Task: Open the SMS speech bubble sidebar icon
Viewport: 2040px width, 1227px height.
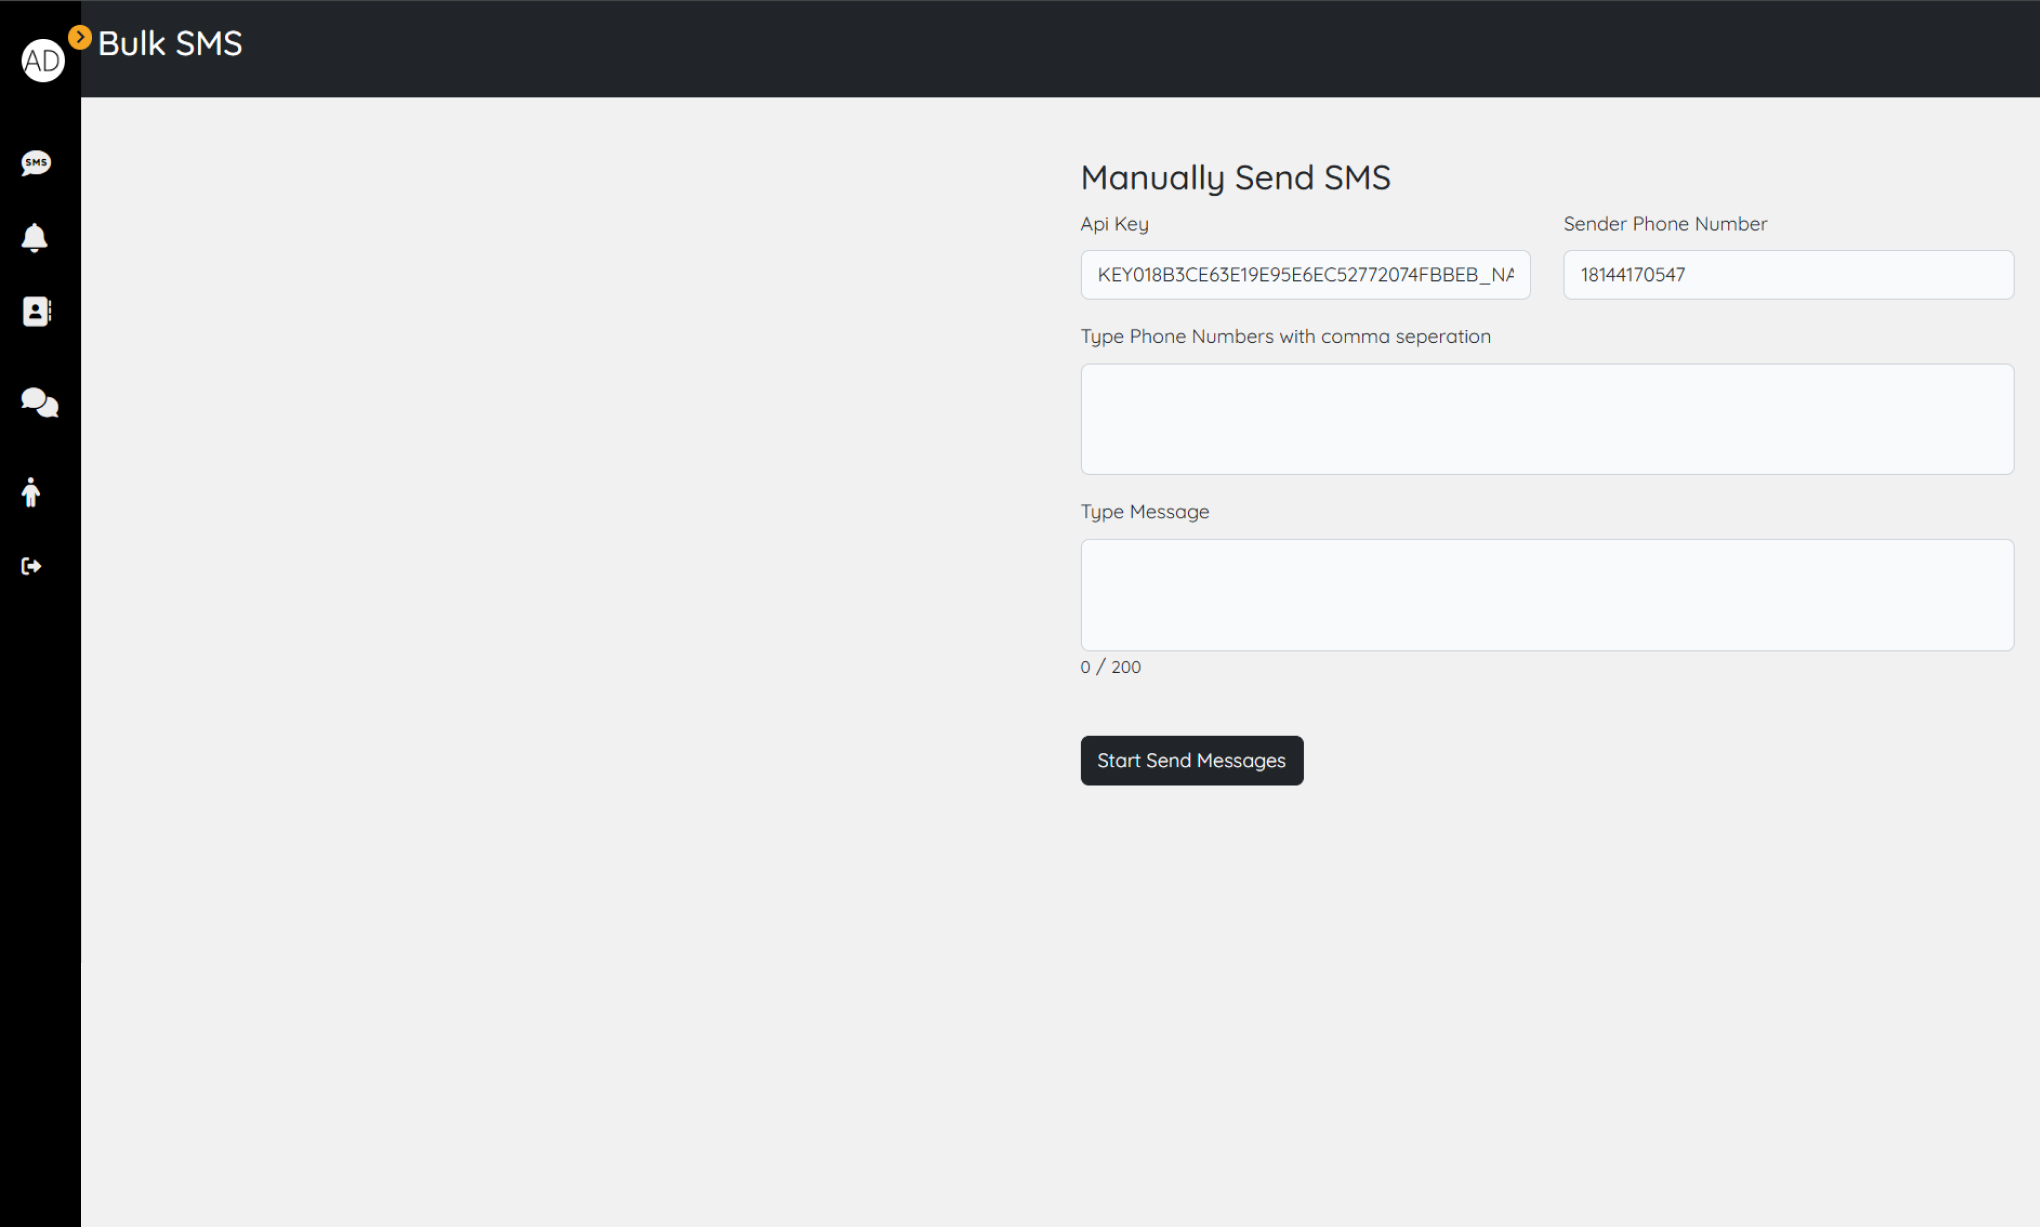Action: pyautogui.click(x=36, y=163)
